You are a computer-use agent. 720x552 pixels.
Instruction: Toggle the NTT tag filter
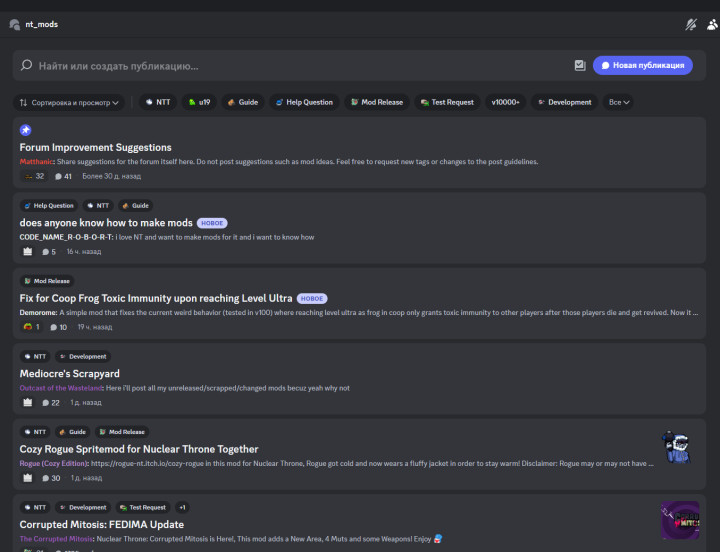point(156,102)
